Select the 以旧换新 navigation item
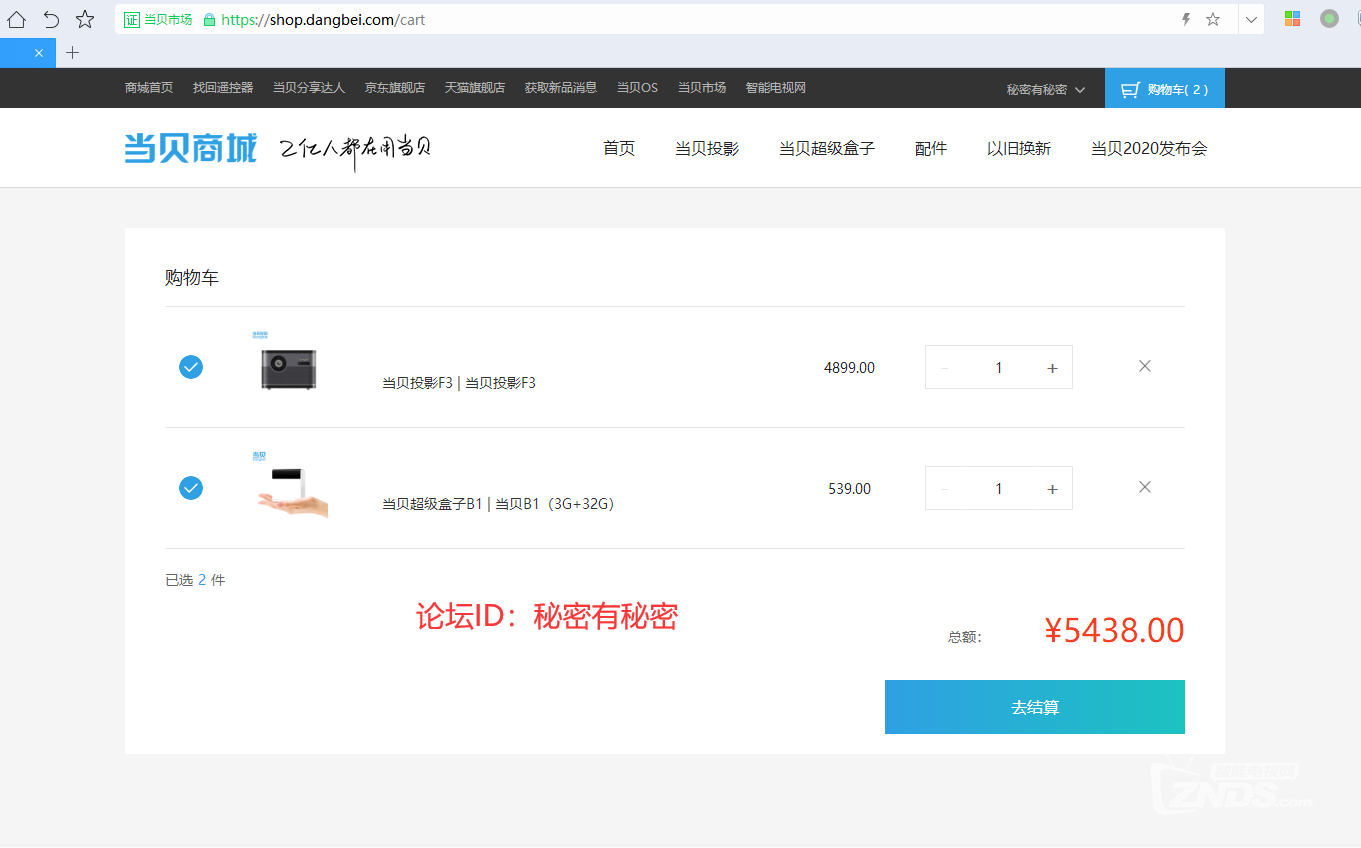1361x848 pixels. pyautogui.click(x=1019, y=148)
